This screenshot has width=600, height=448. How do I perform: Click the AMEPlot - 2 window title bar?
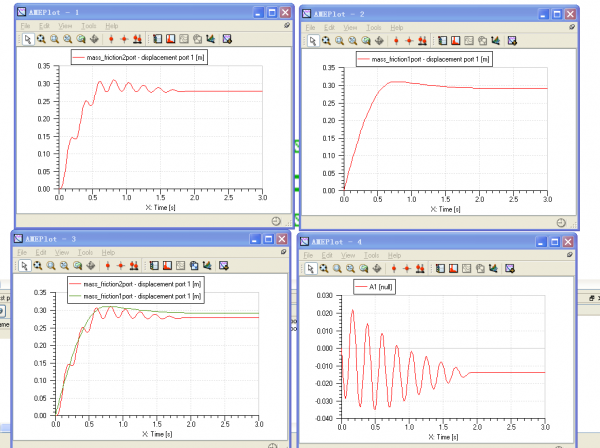(420, 12)
